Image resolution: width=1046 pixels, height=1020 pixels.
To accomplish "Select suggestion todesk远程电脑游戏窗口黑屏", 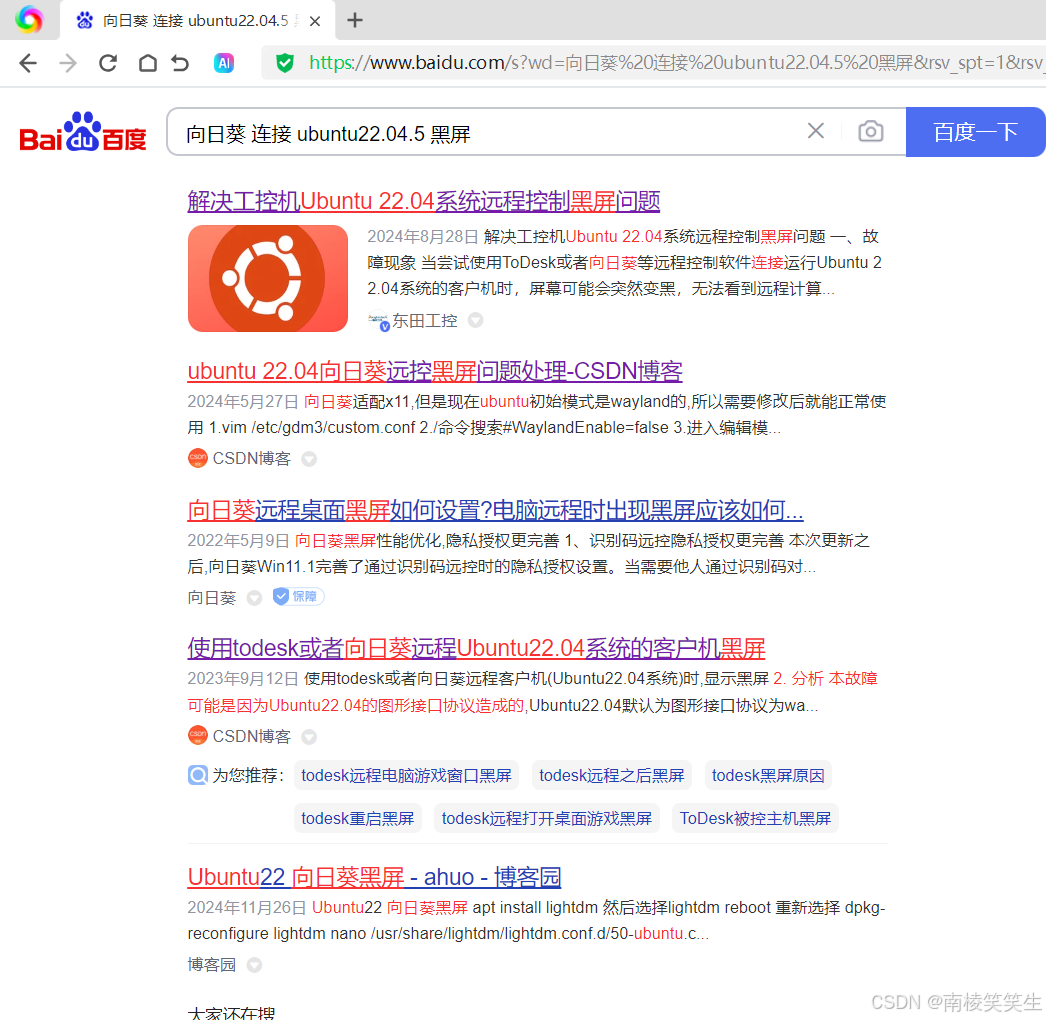I will click(406, 775).
